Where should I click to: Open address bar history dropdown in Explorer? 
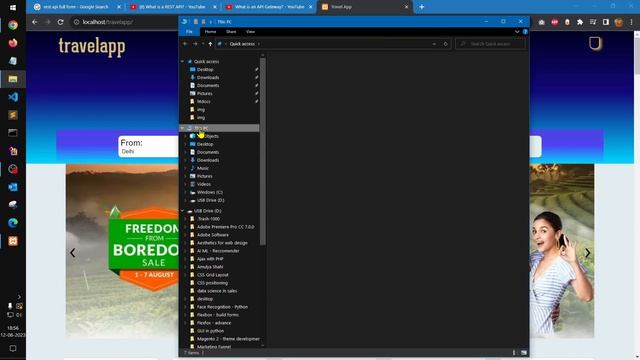click(x=434, y=44)
